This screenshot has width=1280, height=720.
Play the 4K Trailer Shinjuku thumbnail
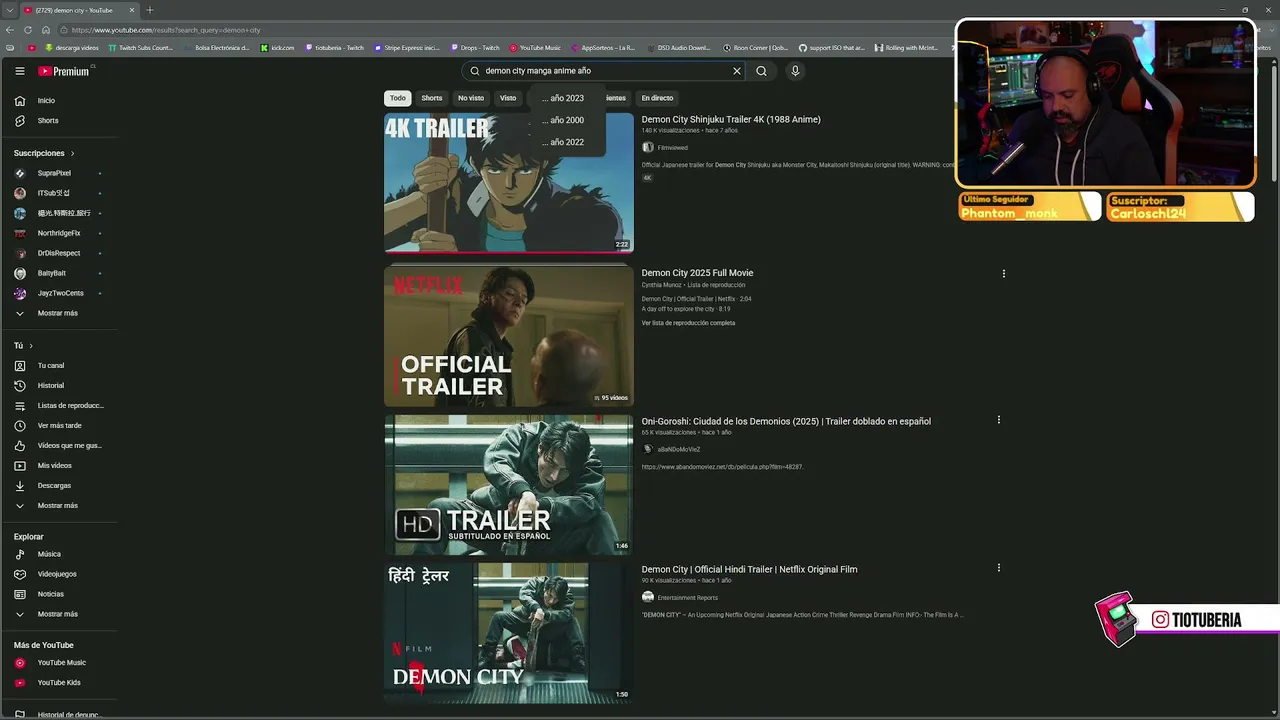[509, 182]
